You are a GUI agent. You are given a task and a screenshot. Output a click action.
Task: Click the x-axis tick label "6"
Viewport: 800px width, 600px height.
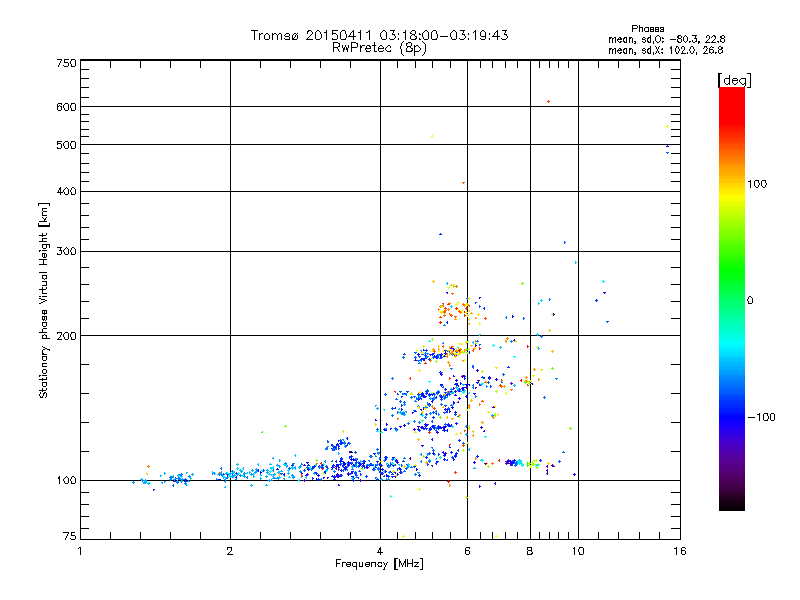tap(467, 551)
